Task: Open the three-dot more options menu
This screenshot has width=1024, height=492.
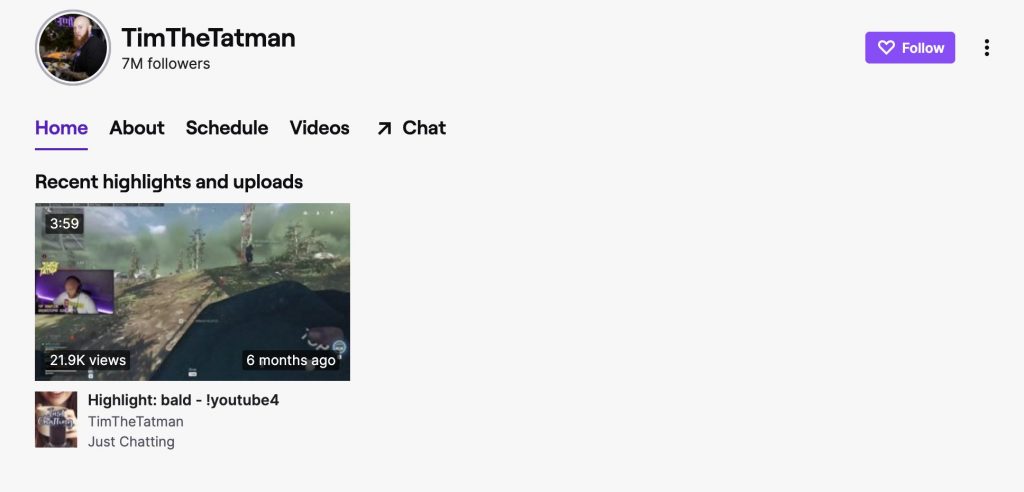Action: (x=986, y=48)
